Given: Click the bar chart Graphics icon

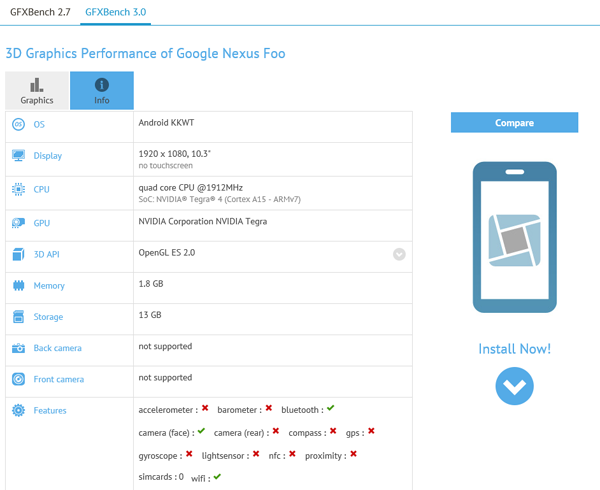Looking at the screenshot, I should click(x=37, y=85).
